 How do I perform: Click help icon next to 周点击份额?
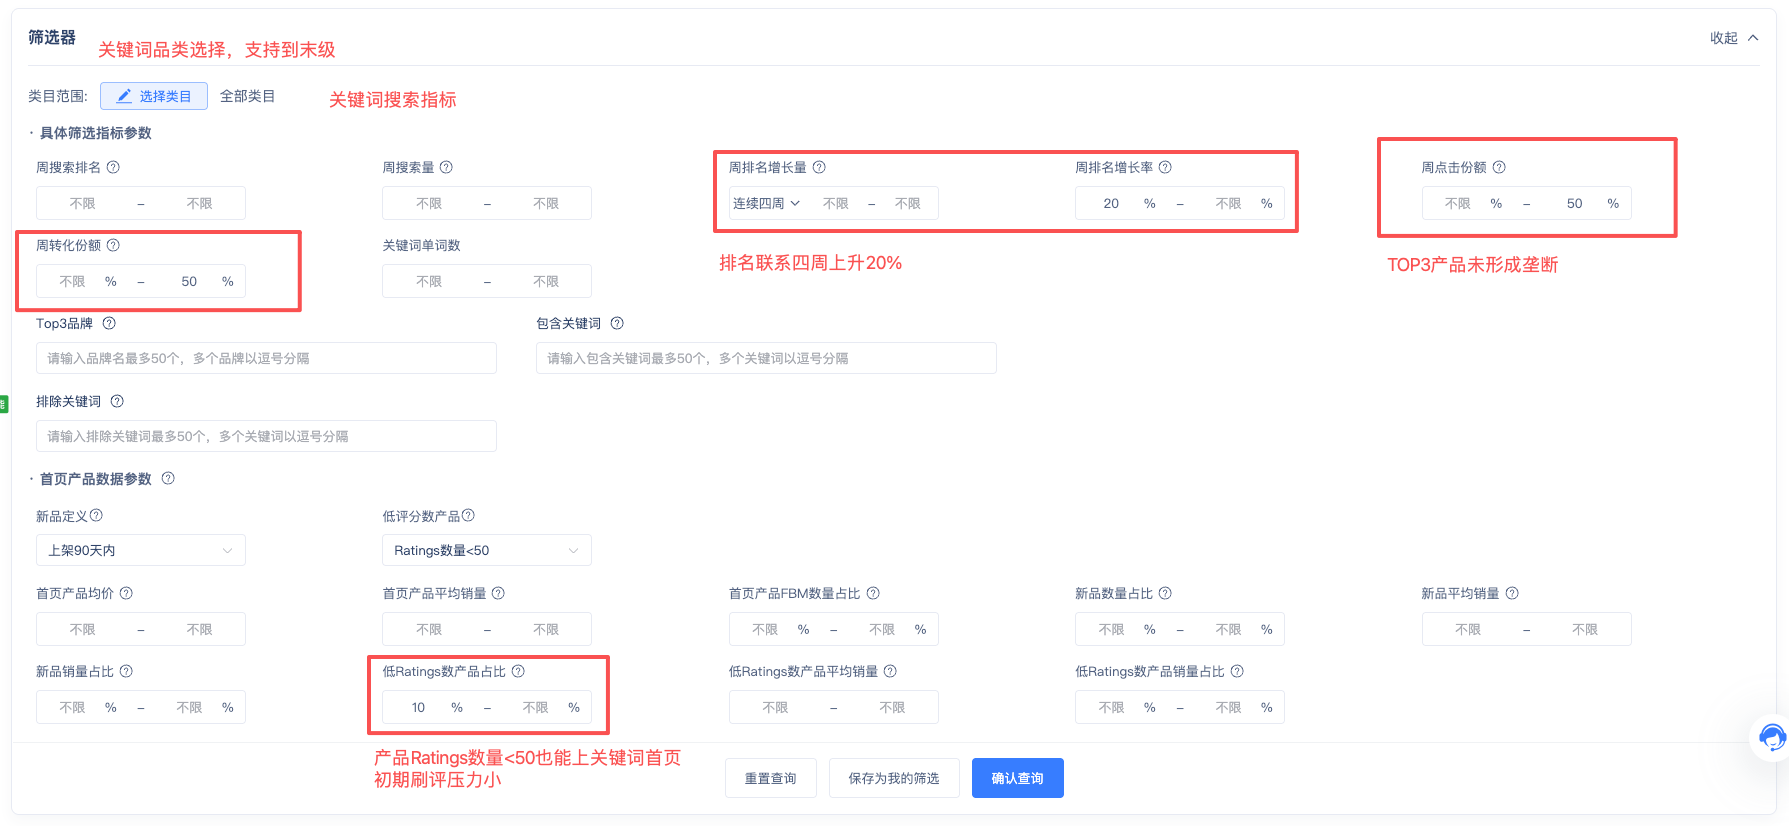tap(1499, 167)
